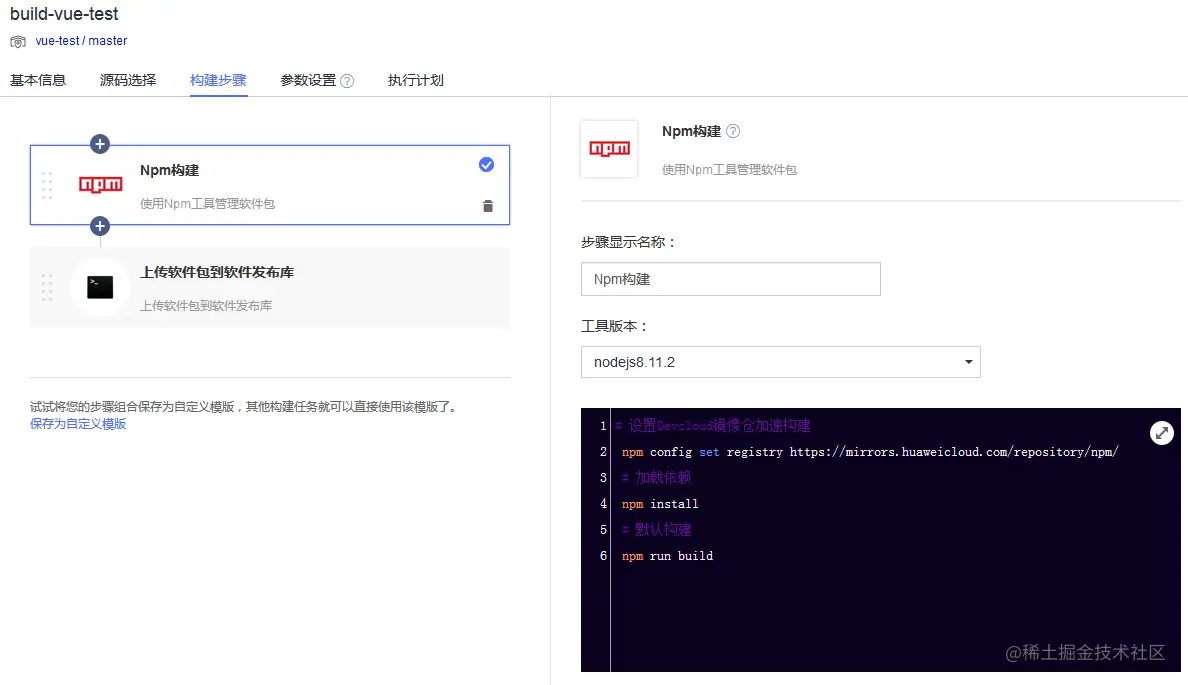1188x685 pixels.
Task: Click the 步骤显示名称 input field
Action: coord(730,279)
